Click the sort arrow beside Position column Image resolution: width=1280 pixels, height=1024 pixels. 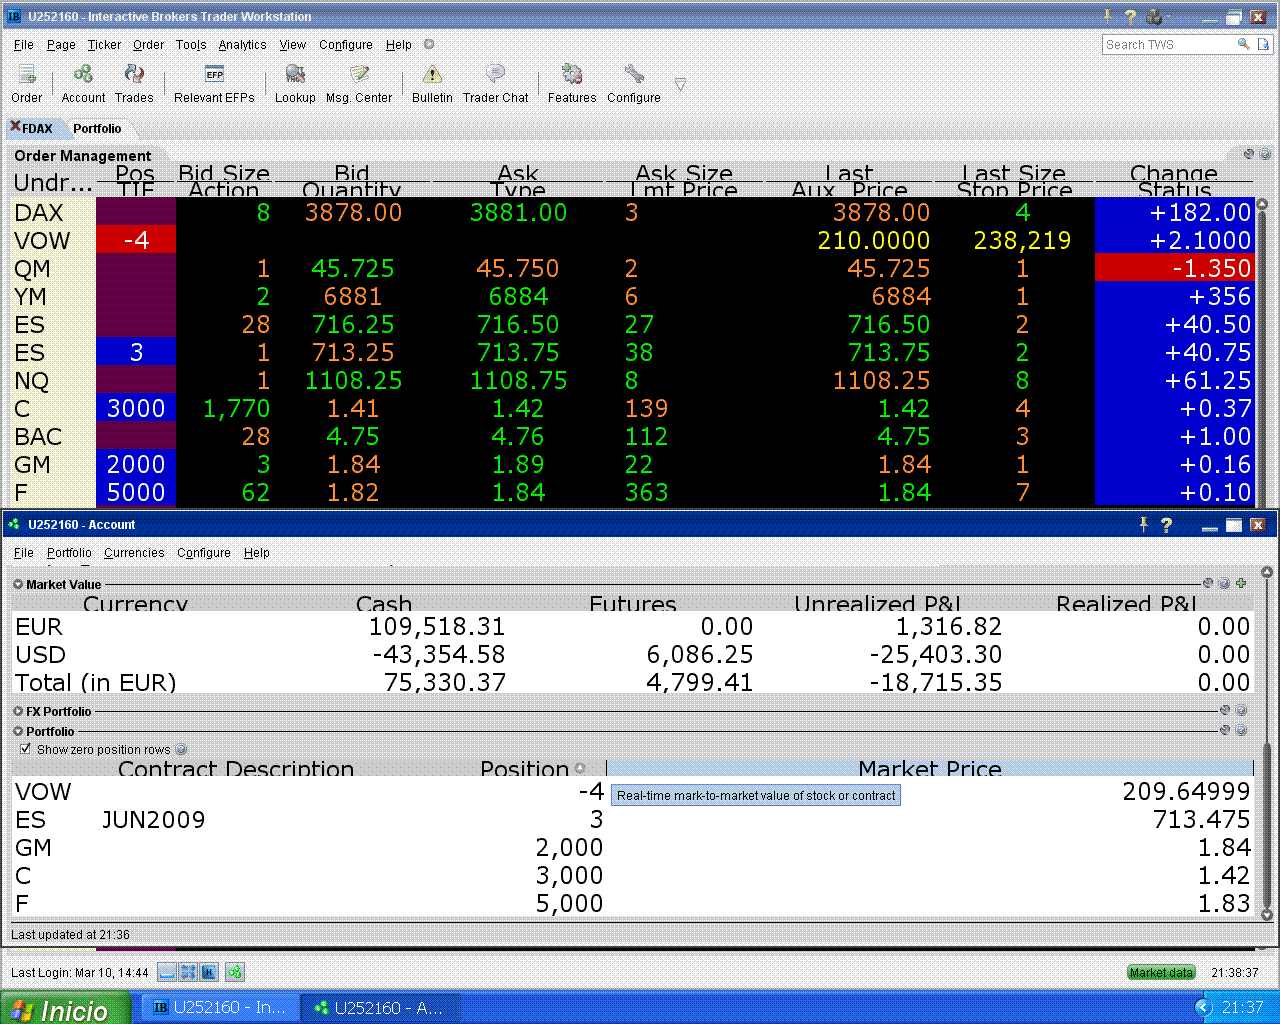pos(580,769)
